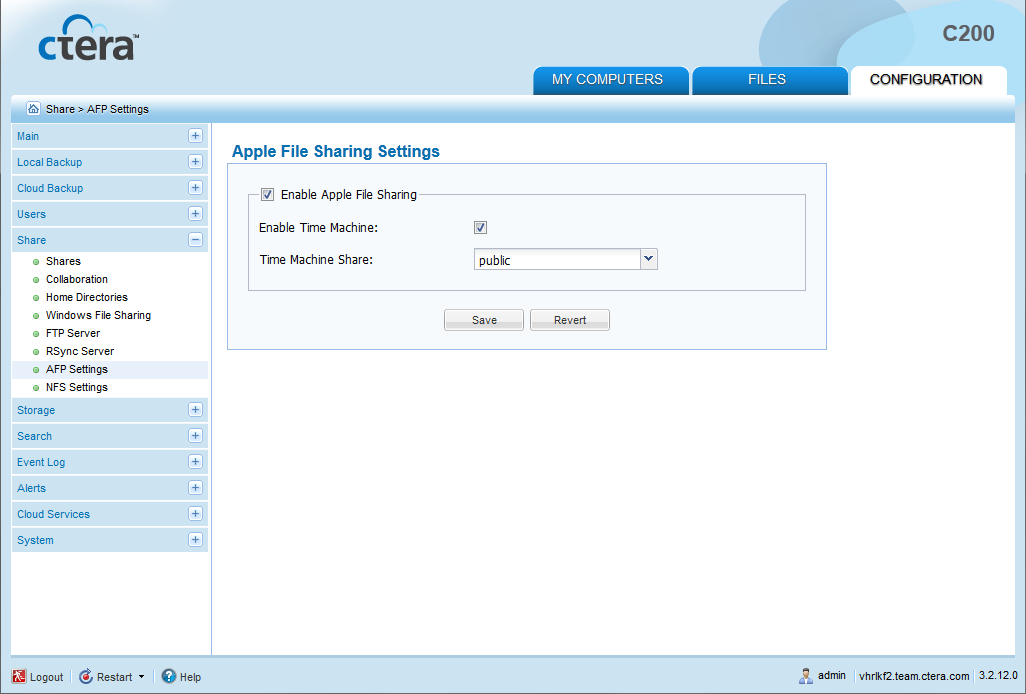Viewport: 1026px width, 694px height.
Task: Click the Share > AFP Settings breadcrumb text
Action: coord(97,109)
